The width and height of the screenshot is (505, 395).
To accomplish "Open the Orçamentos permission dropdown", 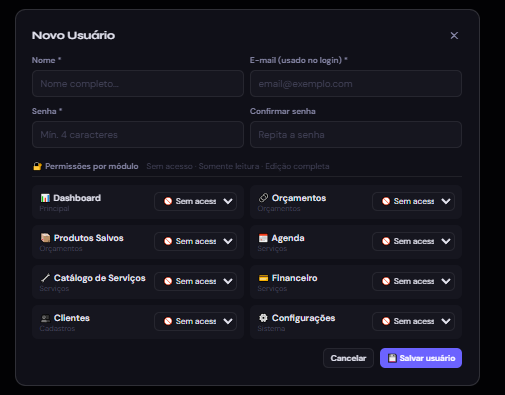I will tap(413, 201).
